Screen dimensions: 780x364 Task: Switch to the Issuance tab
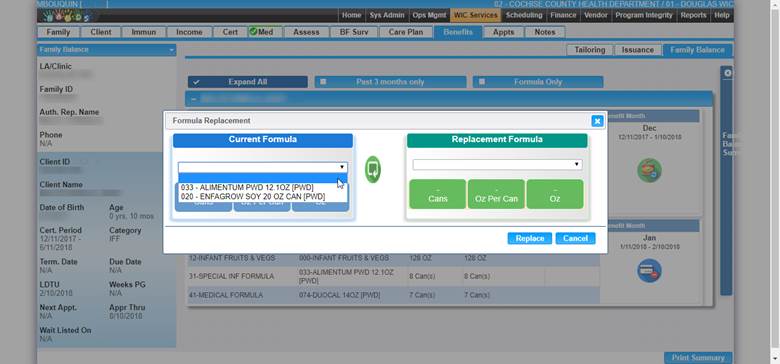click(638, 50)
